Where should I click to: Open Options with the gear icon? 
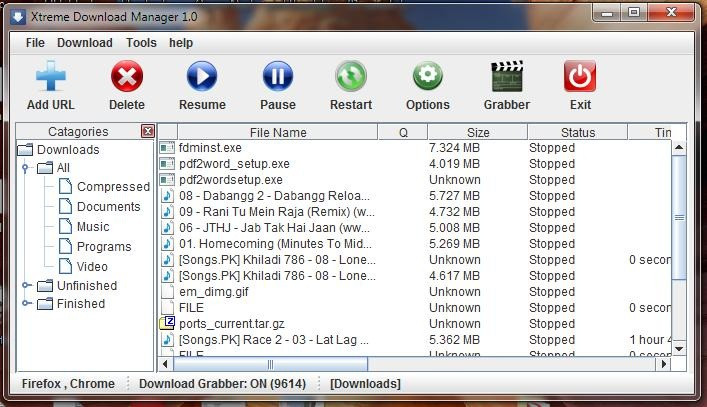point(427,76)
